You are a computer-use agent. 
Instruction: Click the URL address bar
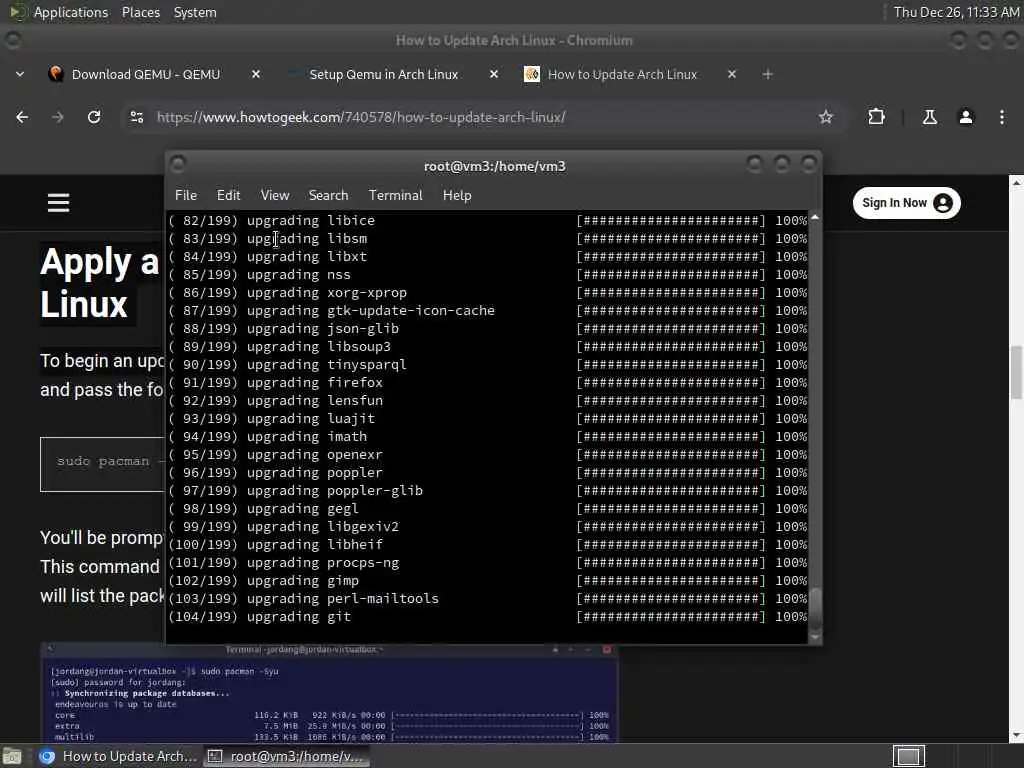pos(483,117)
